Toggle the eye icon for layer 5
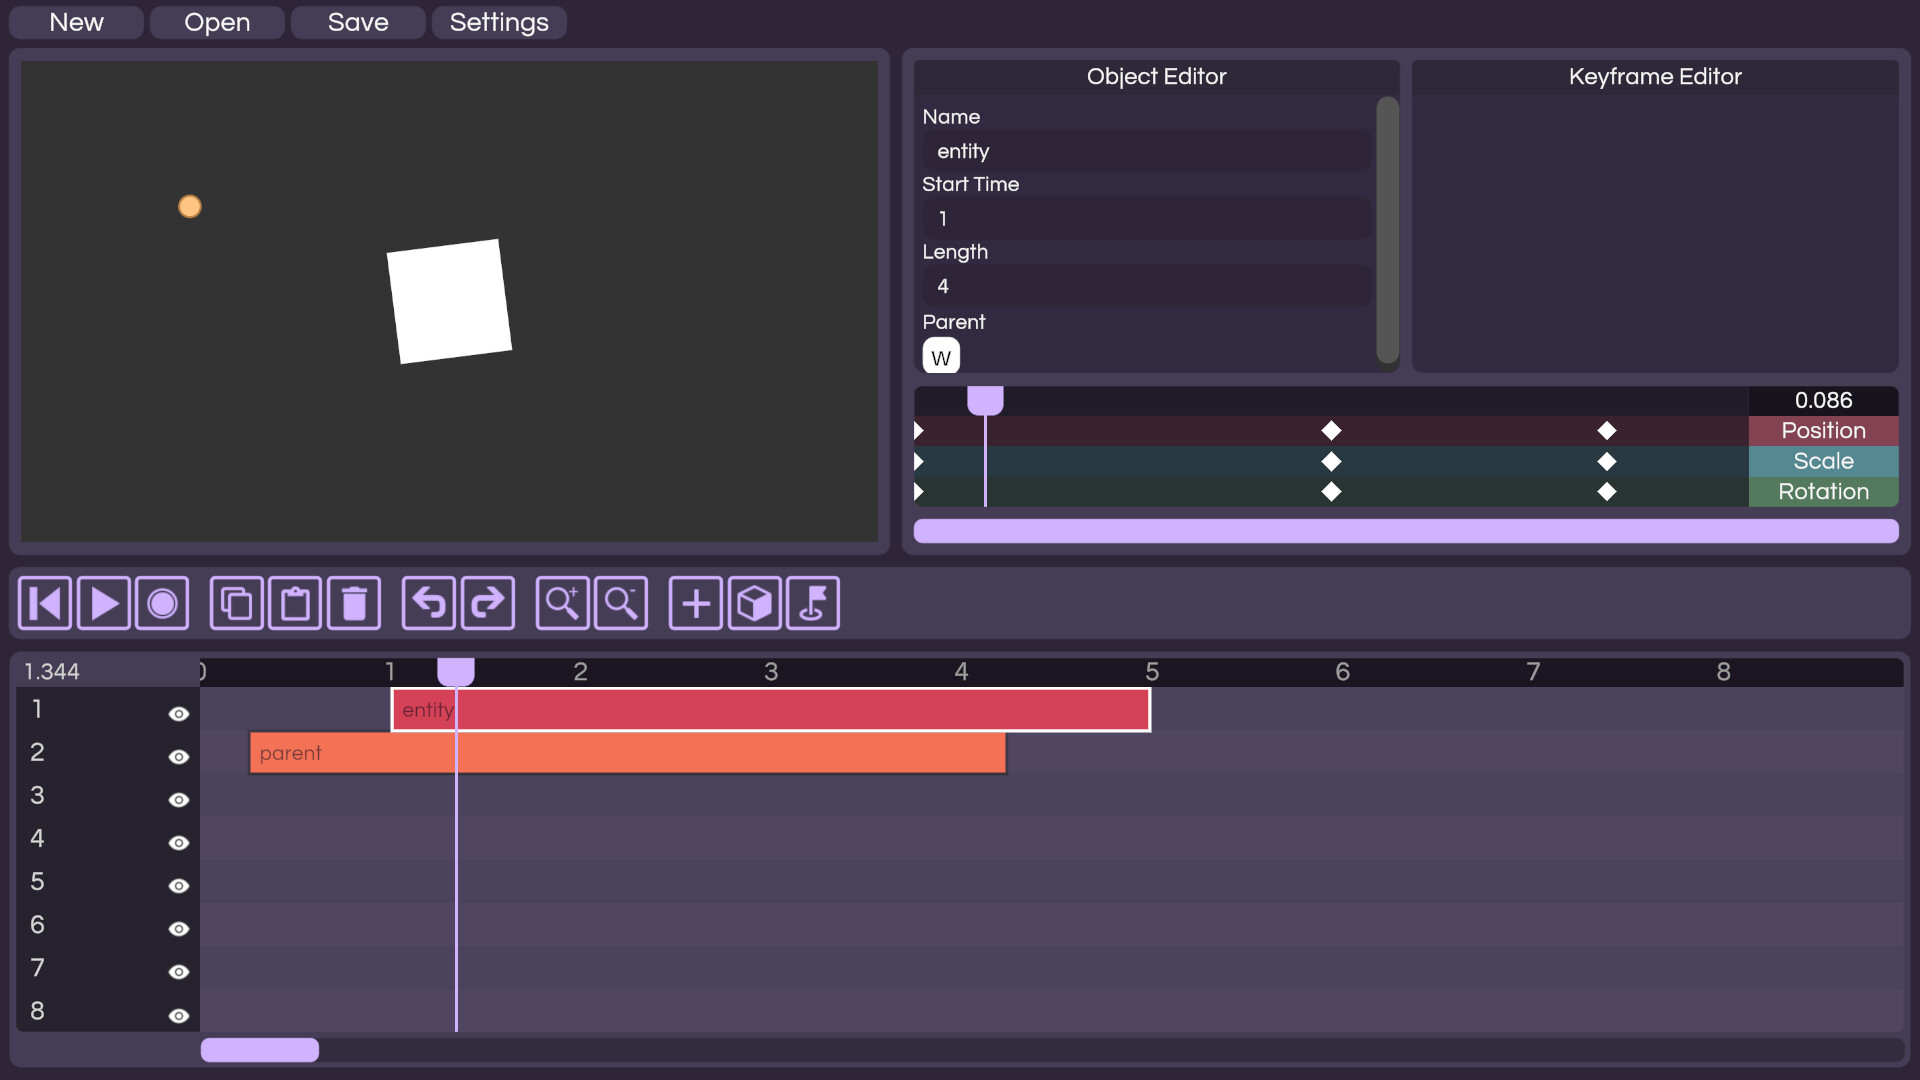The image size is (1920, 1080). click(179, 886)
